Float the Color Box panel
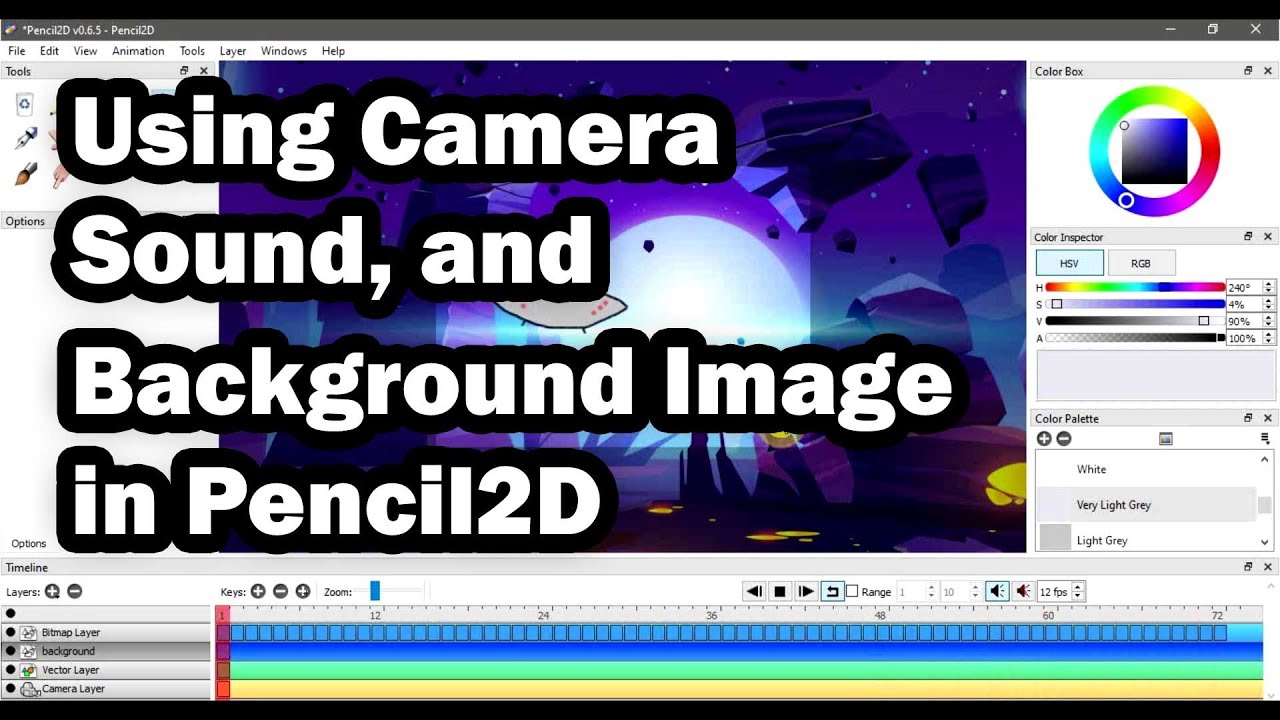 click(x=1248, y=71)
